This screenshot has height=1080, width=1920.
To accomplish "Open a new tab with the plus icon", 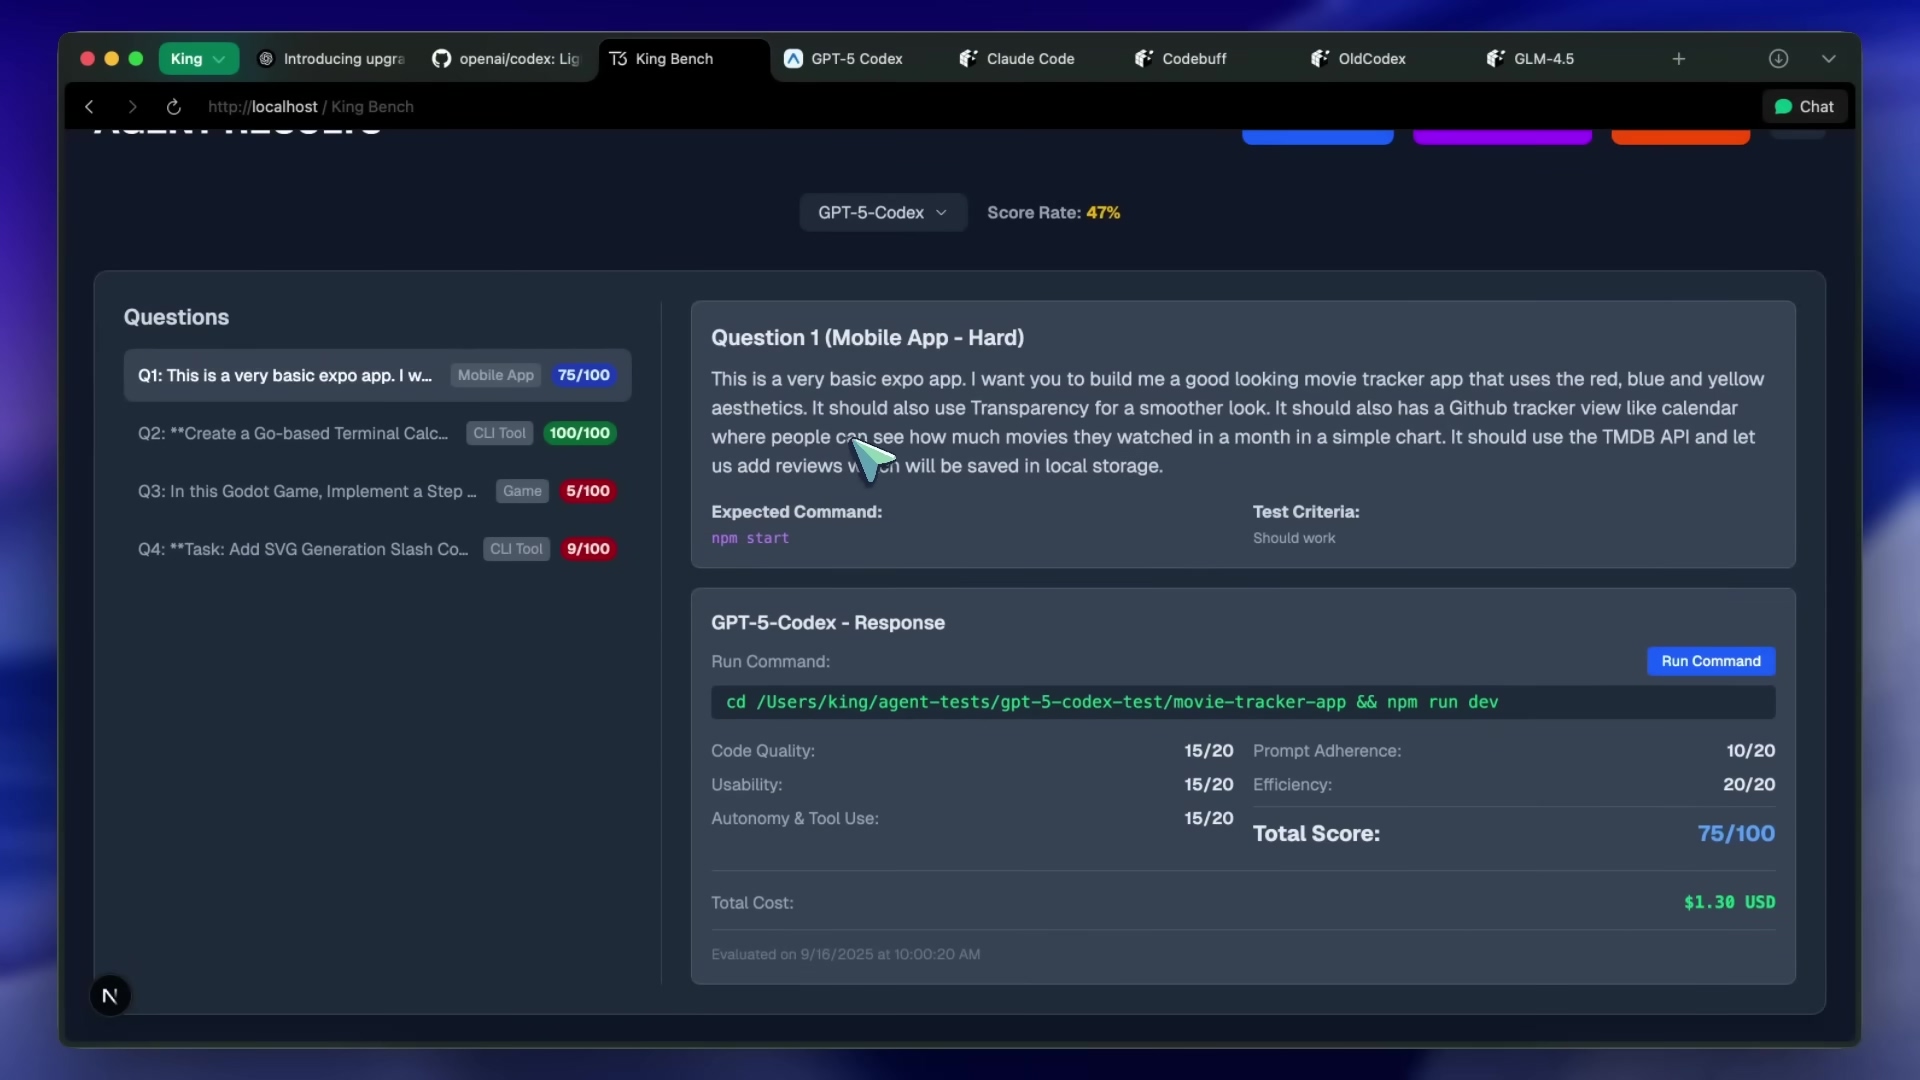I will [1679, 59].
